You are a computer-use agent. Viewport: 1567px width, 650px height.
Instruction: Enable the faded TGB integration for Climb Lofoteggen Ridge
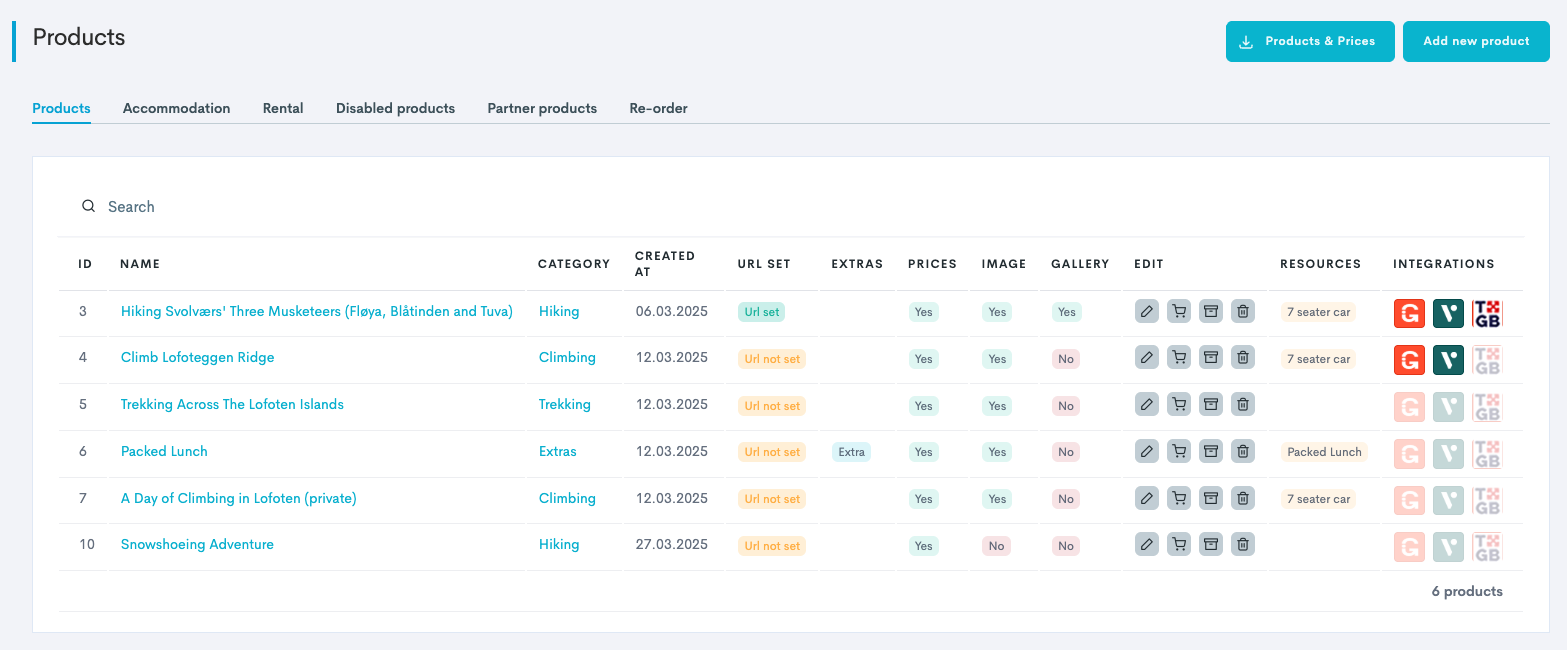tap(1487, 359)
